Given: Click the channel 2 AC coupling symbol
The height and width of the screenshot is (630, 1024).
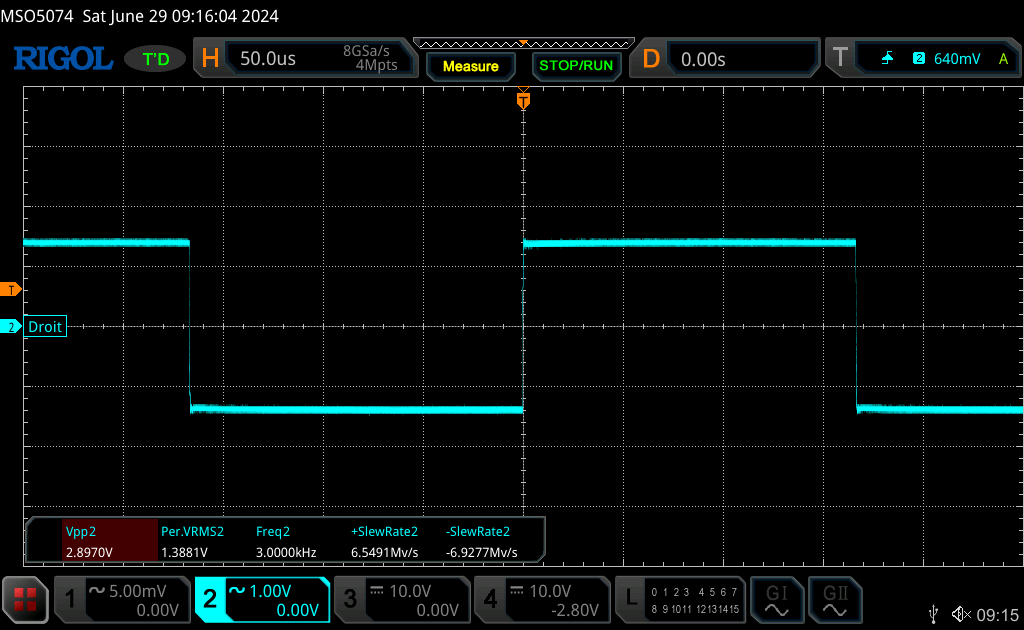Looking at the screenshot, I should pos(236,590).
